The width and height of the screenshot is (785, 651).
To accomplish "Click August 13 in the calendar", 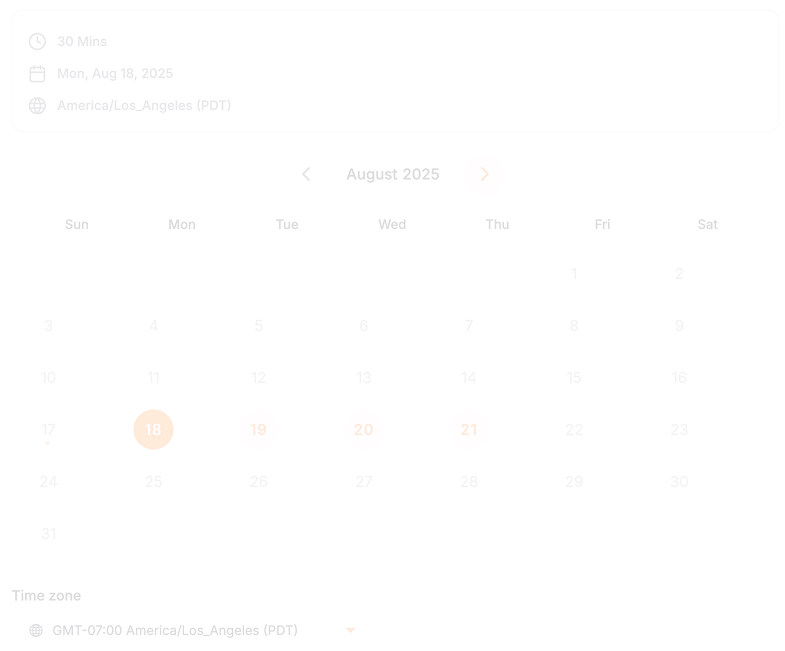I will click(364, 378).
